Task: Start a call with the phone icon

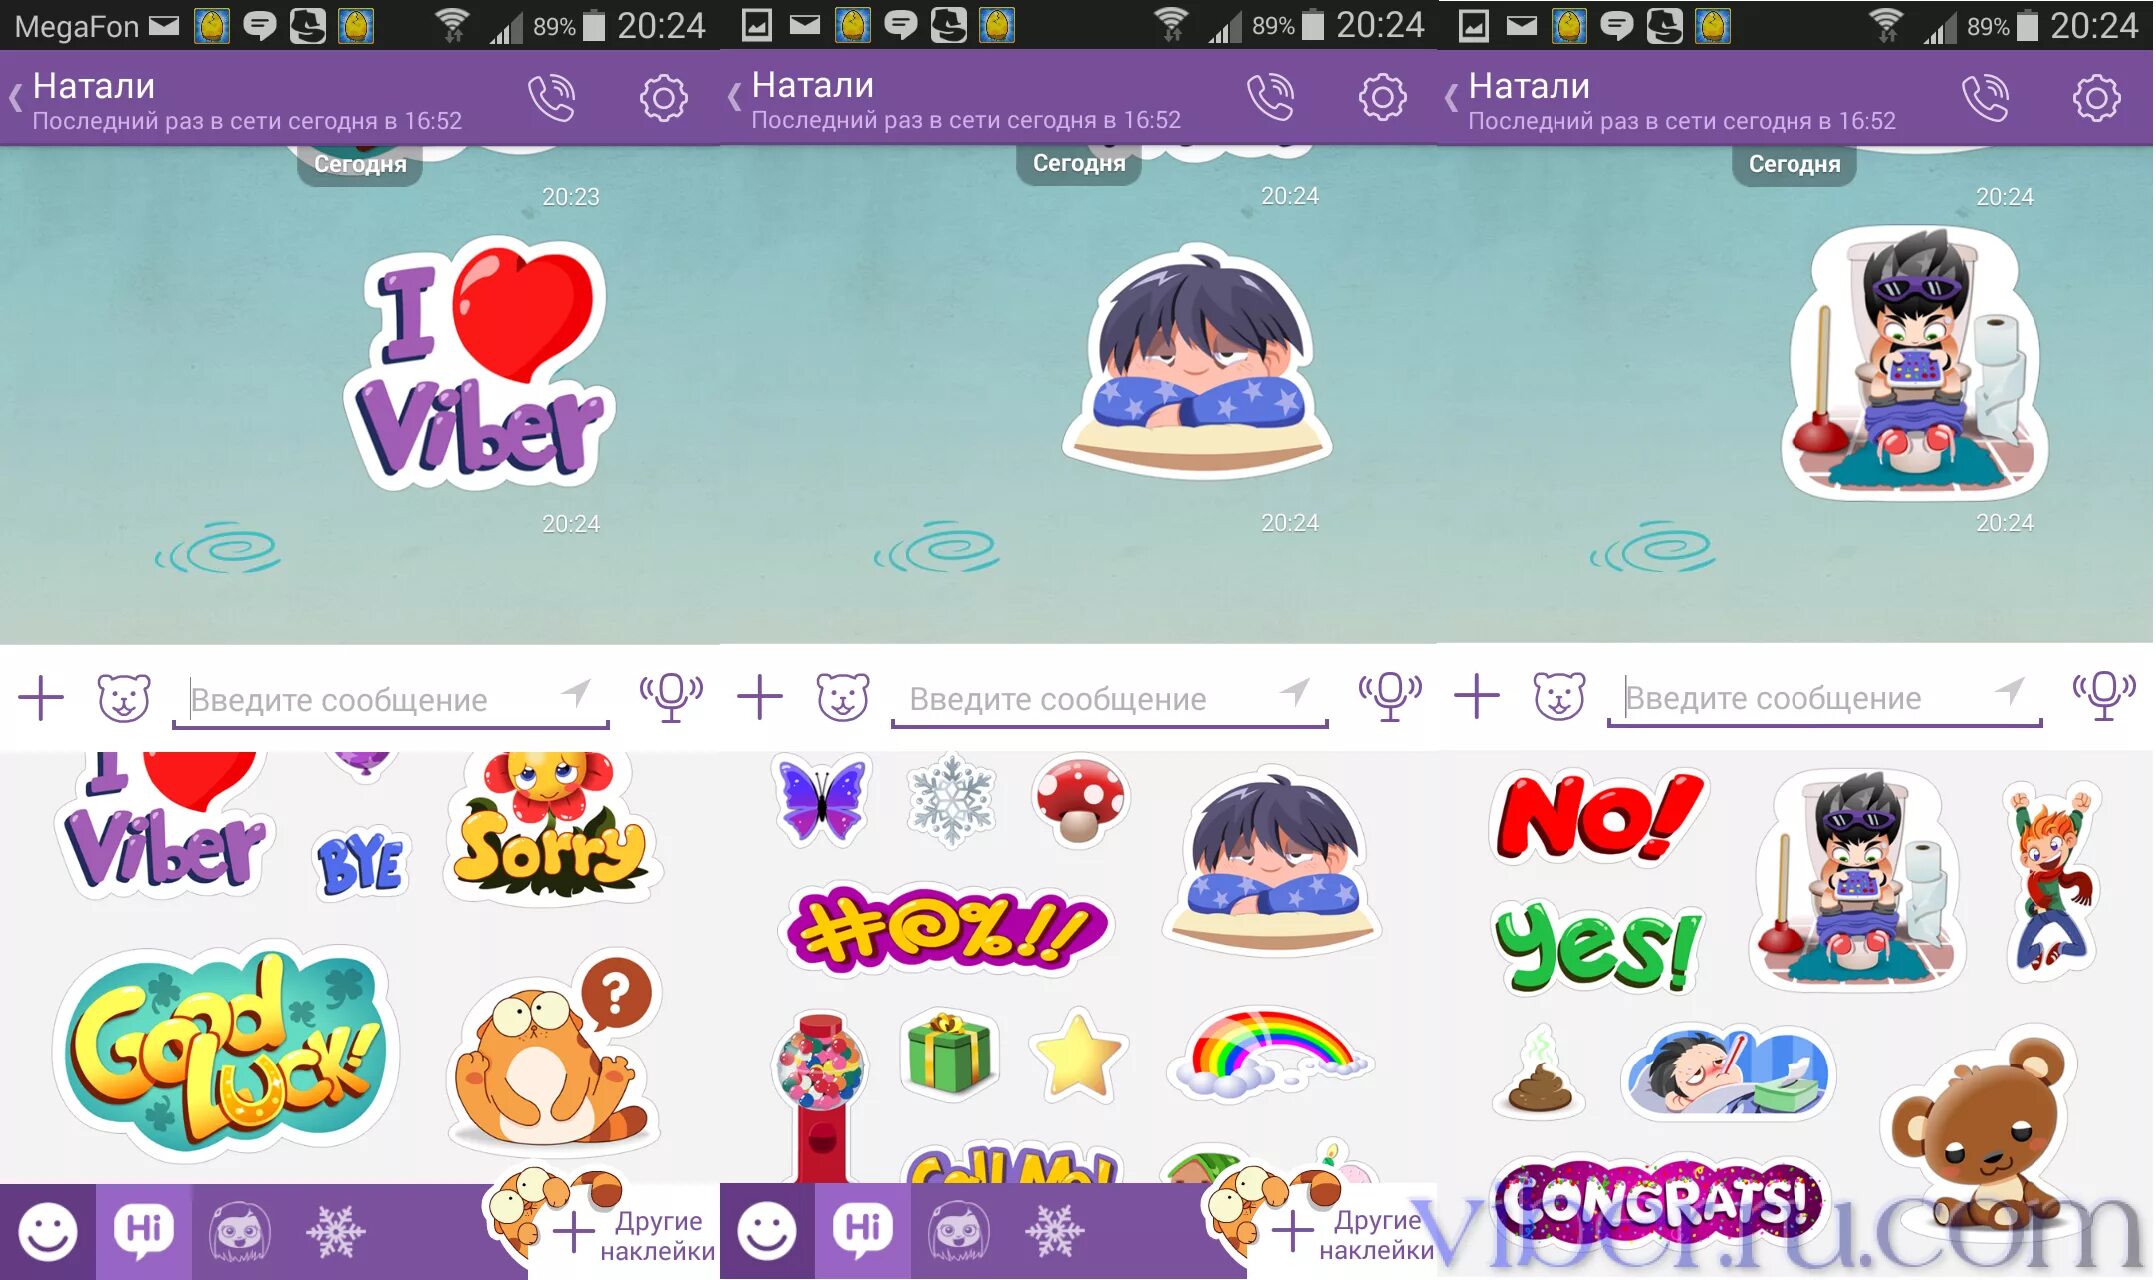Action: (x=552, y=98)
